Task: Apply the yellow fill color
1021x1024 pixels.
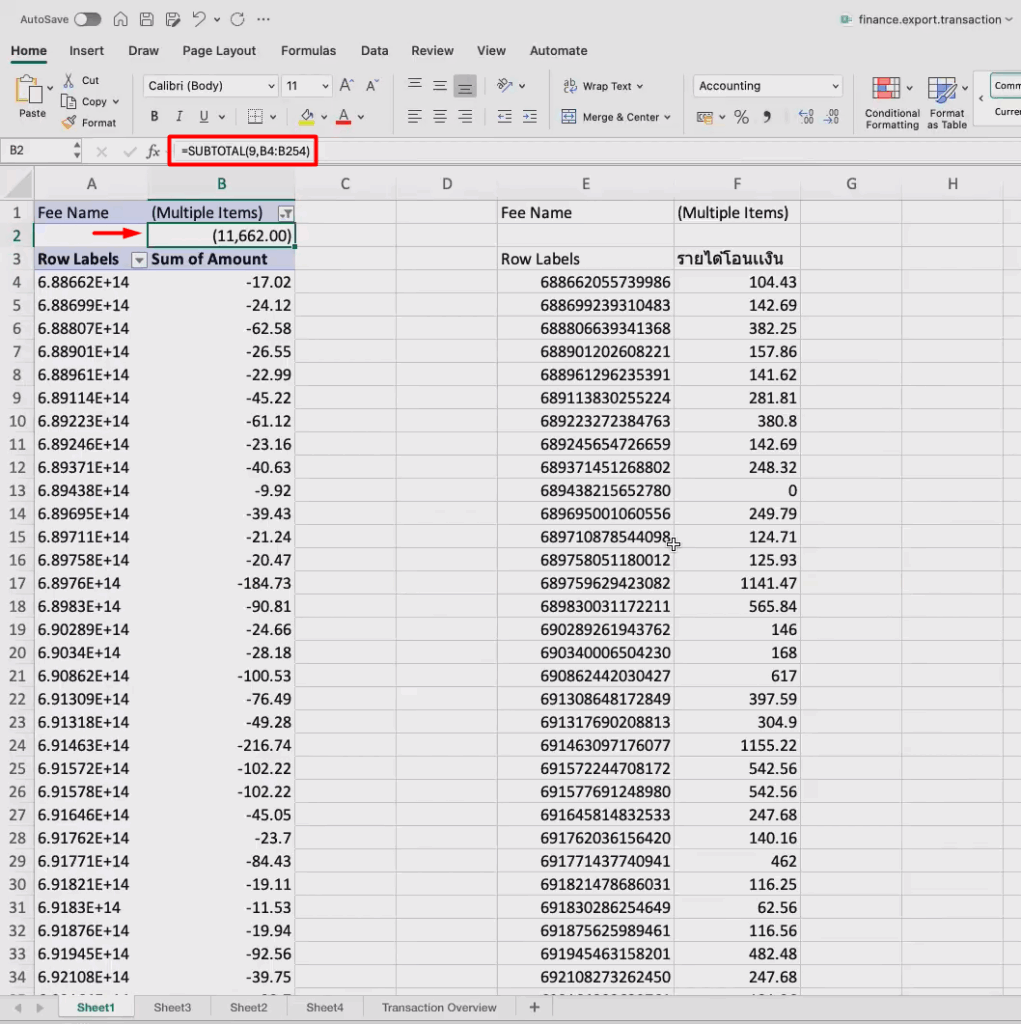Action: [307, 117]
